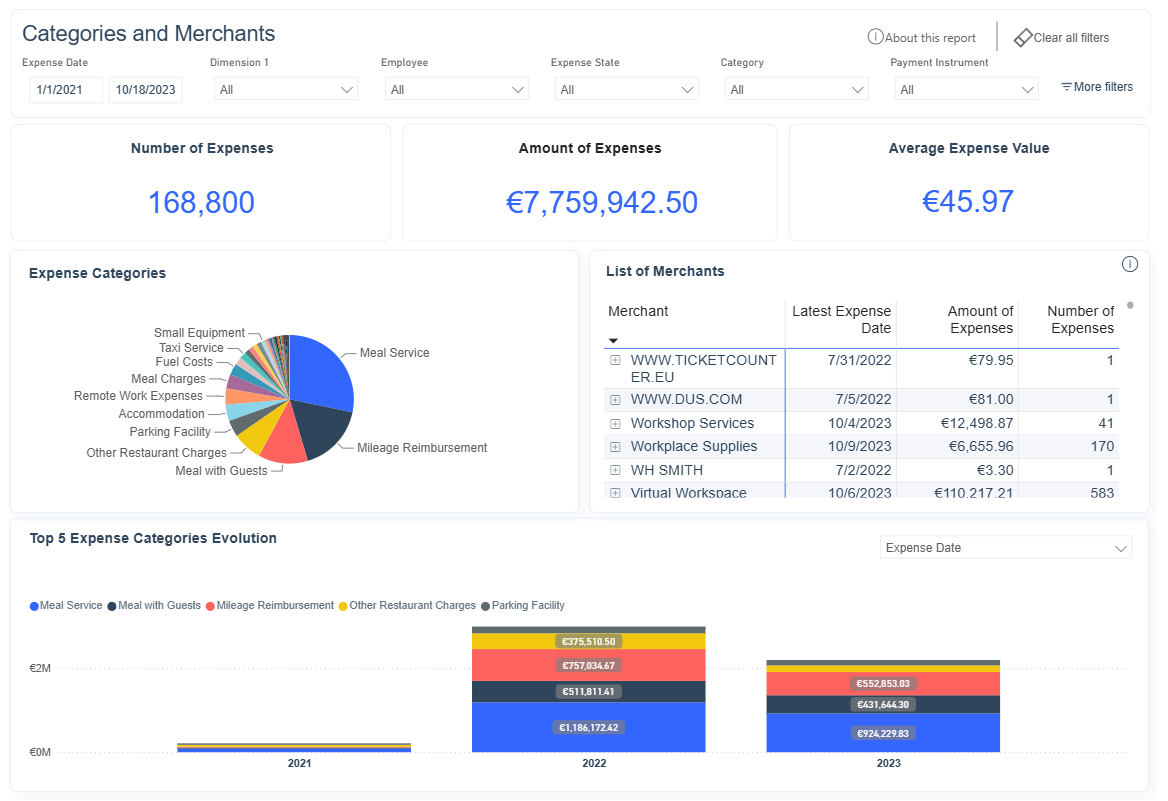Click the Accommodation pie label

click(161, 414)
